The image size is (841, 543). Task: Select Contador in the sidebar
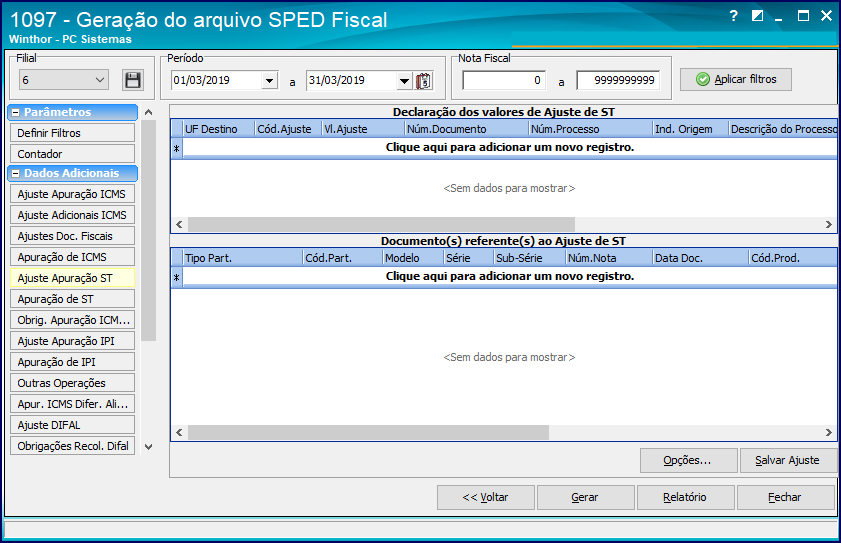(x=72, y=154)
